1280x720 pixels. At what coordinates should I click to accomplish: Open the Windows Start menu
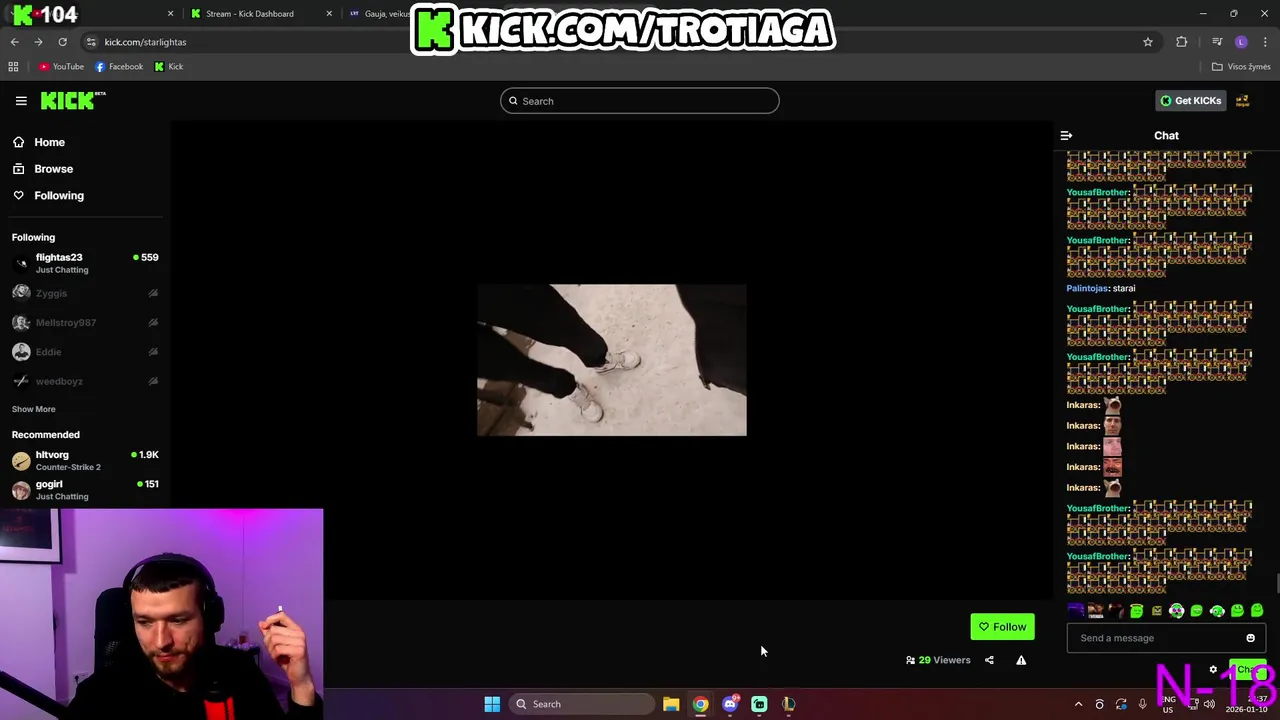click(x=492, y=704)
